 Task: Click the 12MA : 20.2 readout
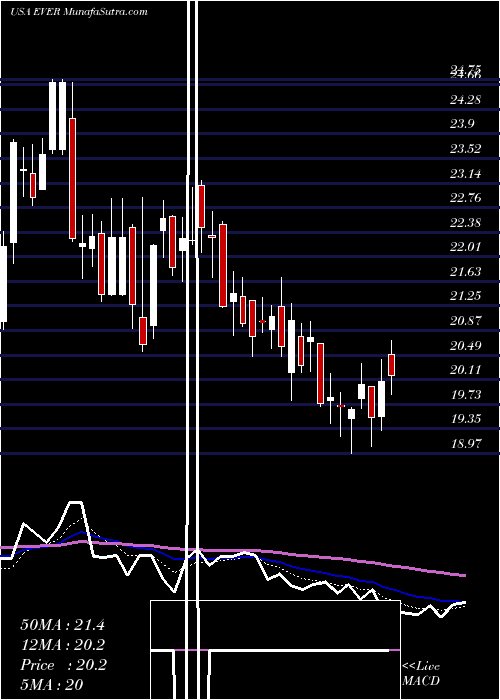coord(62,645)
